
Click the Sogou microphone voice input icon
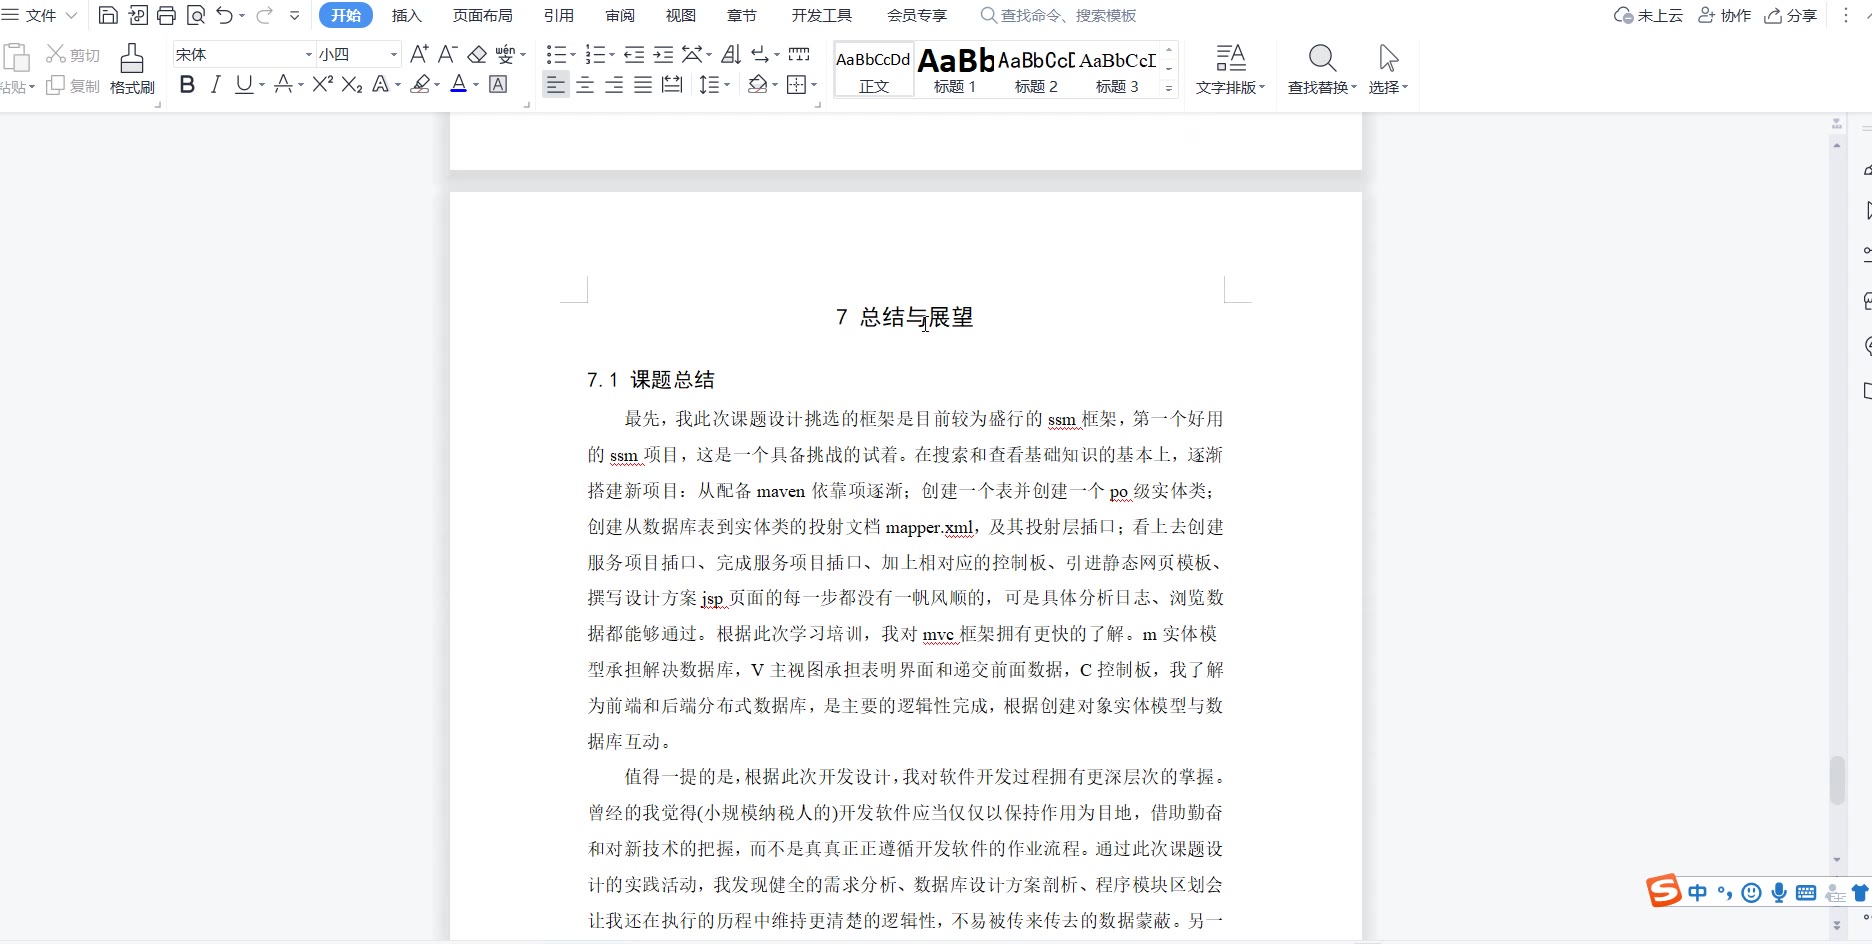[x=1779, y=893]
